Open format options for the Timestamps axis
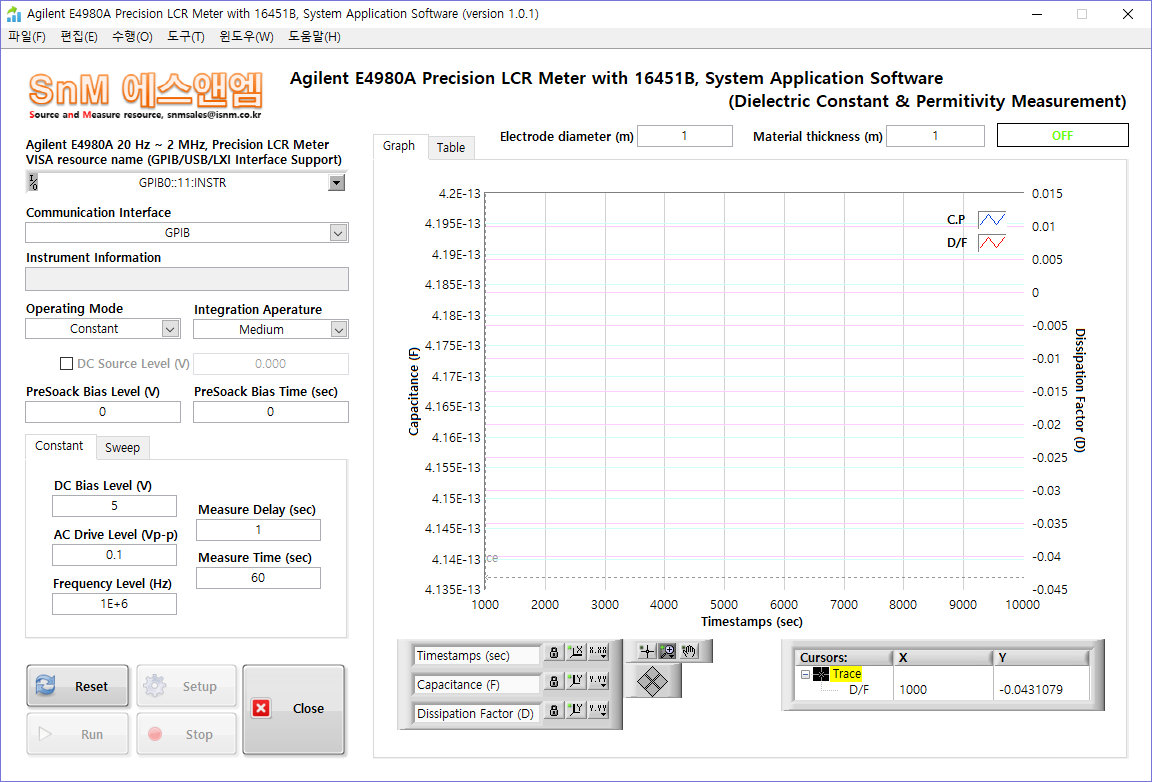 click(x=598, y=653)
